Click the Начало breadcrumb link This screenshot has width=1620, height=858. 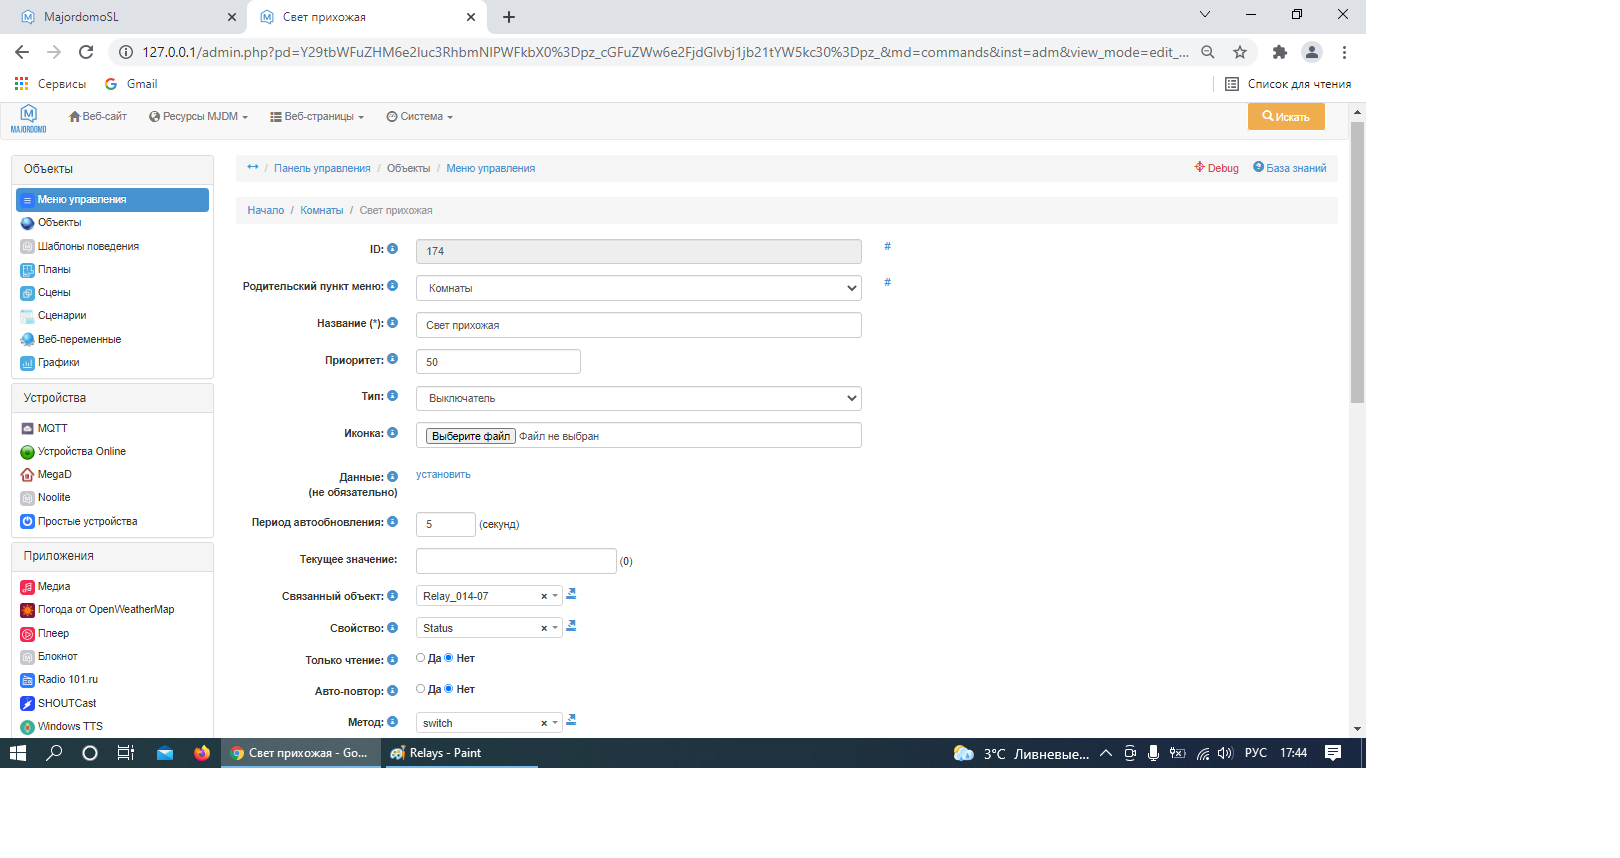266,210
